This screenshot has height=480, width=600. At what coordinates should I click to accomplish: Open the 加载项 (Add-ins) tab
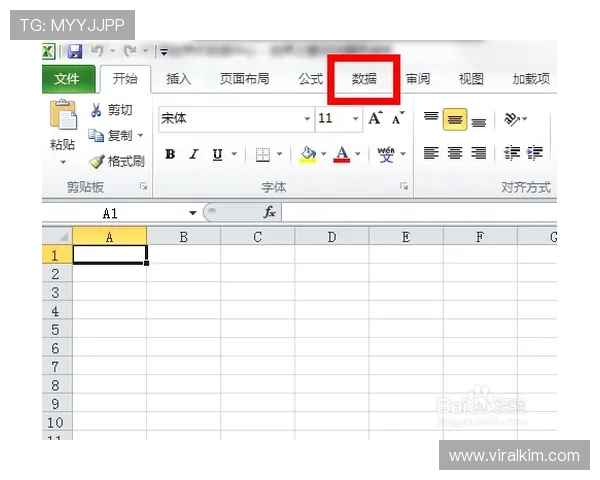(x=531, y=79)
